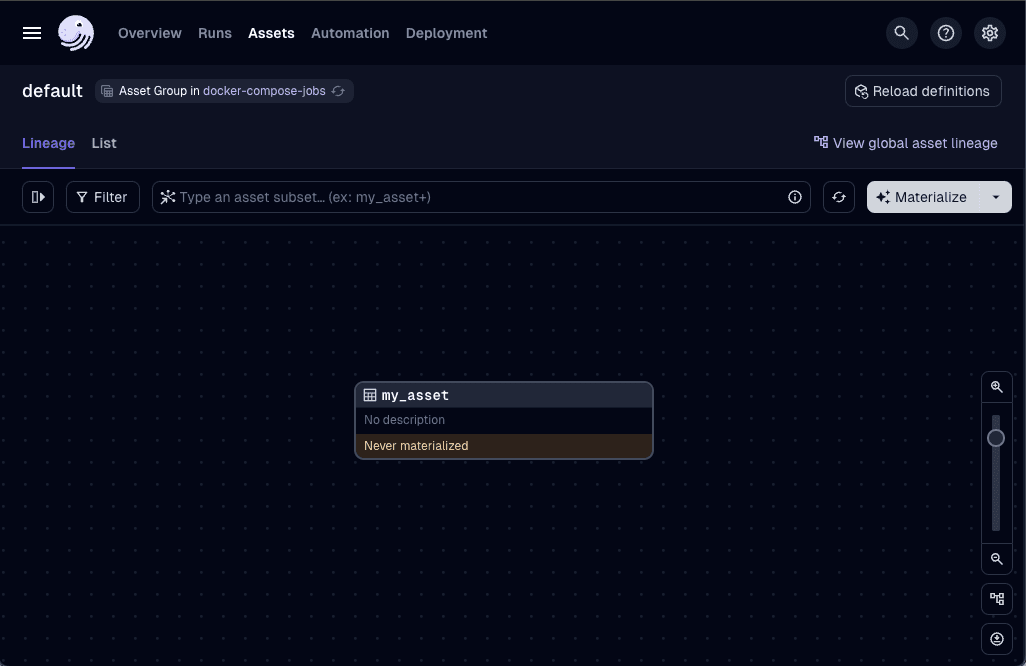Select the my_asset node in graph
Screen dimensions: 1026x666
(504, 420)
